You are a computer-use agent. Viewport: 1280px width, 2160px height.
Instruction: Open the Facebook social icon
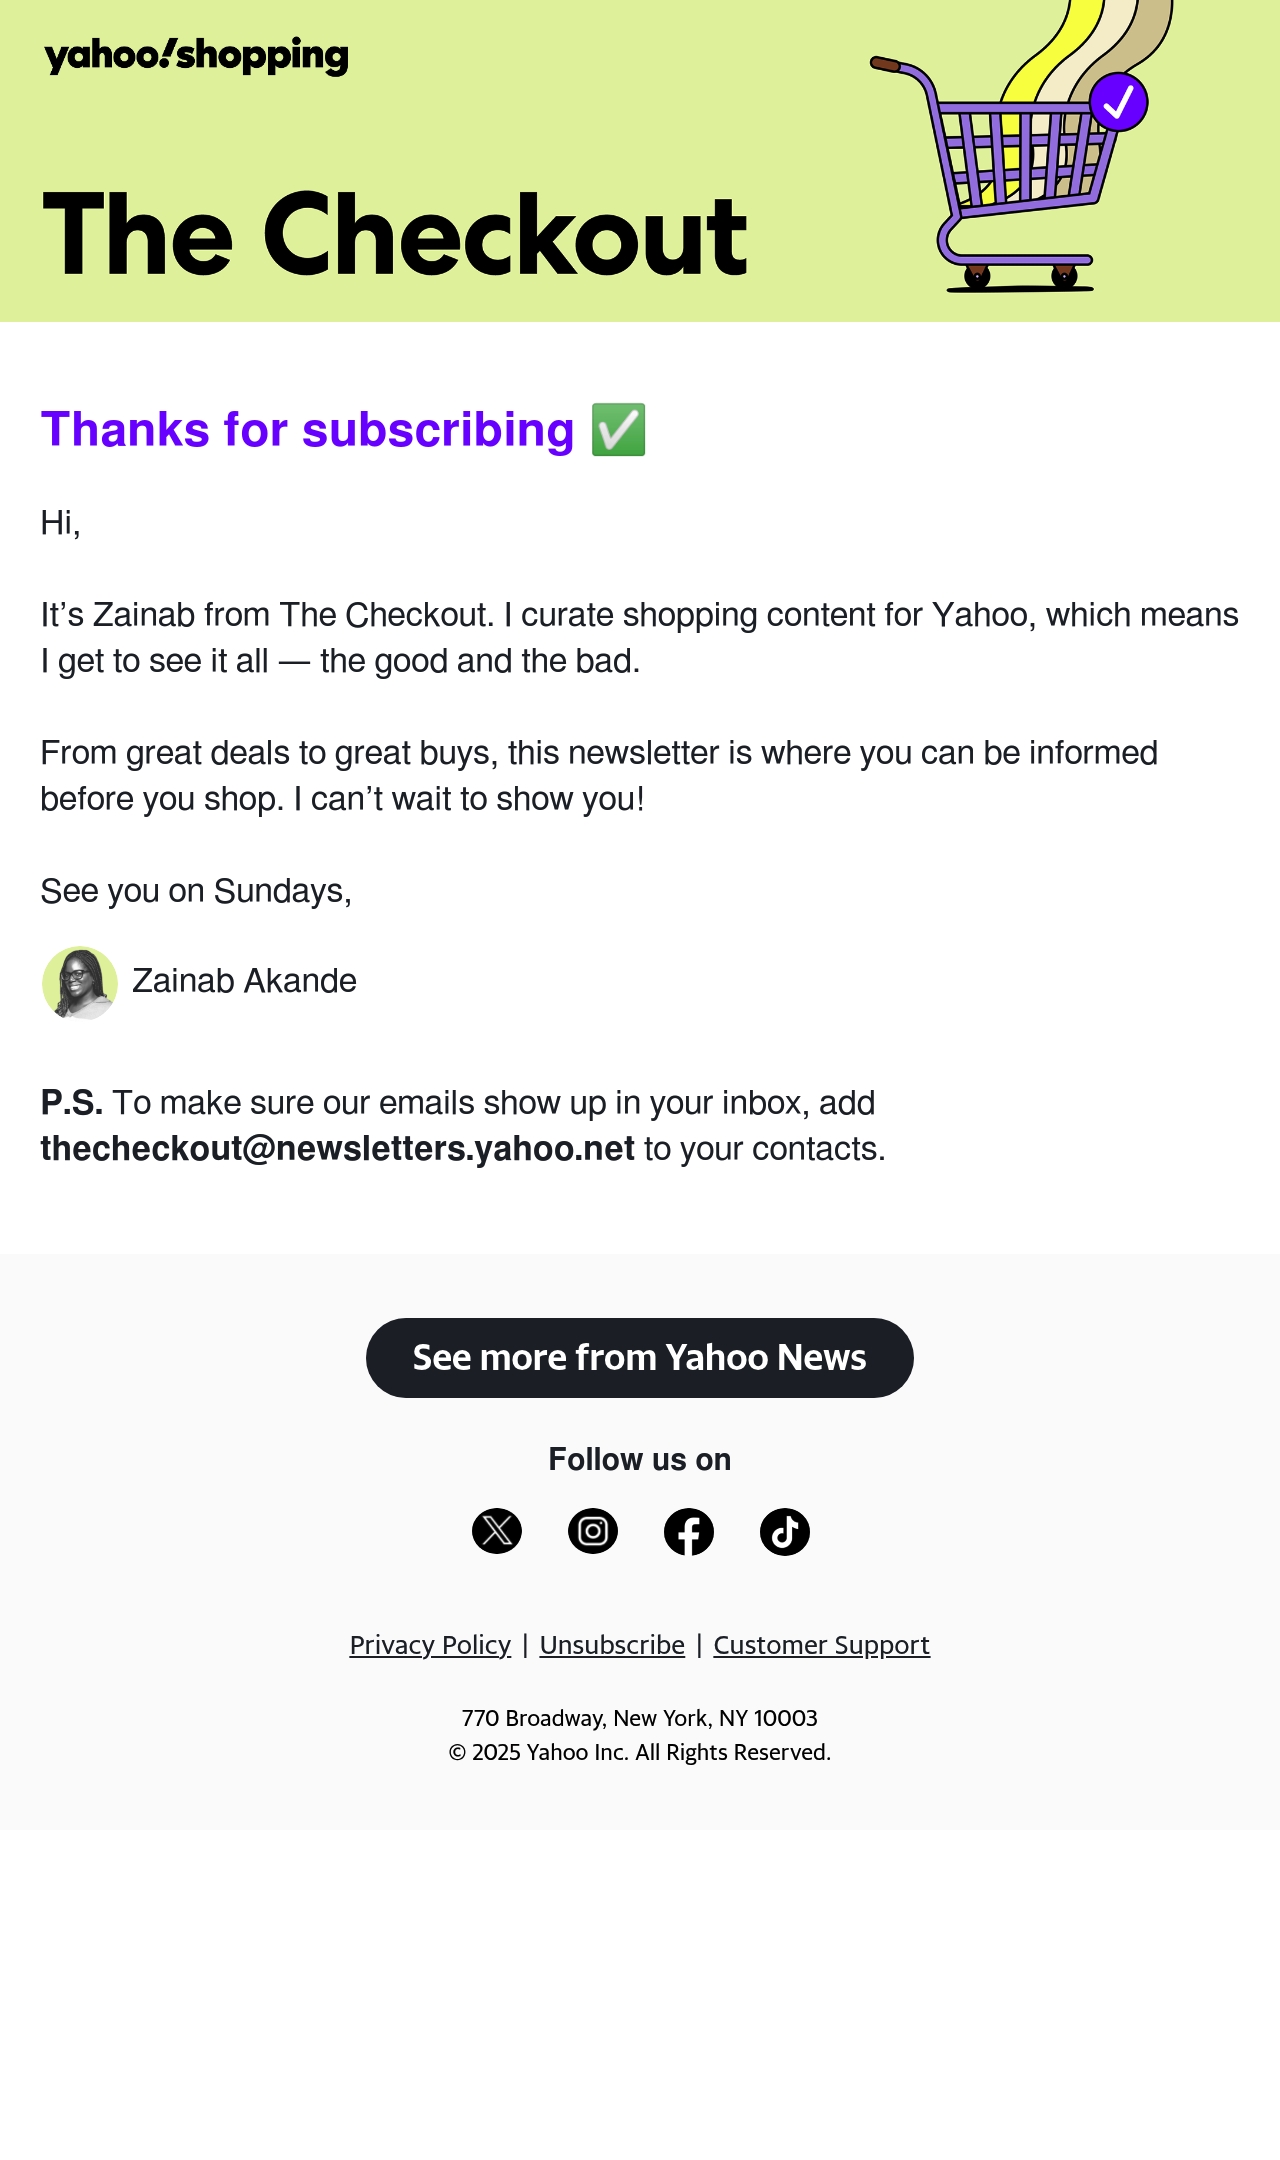pos(689,1531)
